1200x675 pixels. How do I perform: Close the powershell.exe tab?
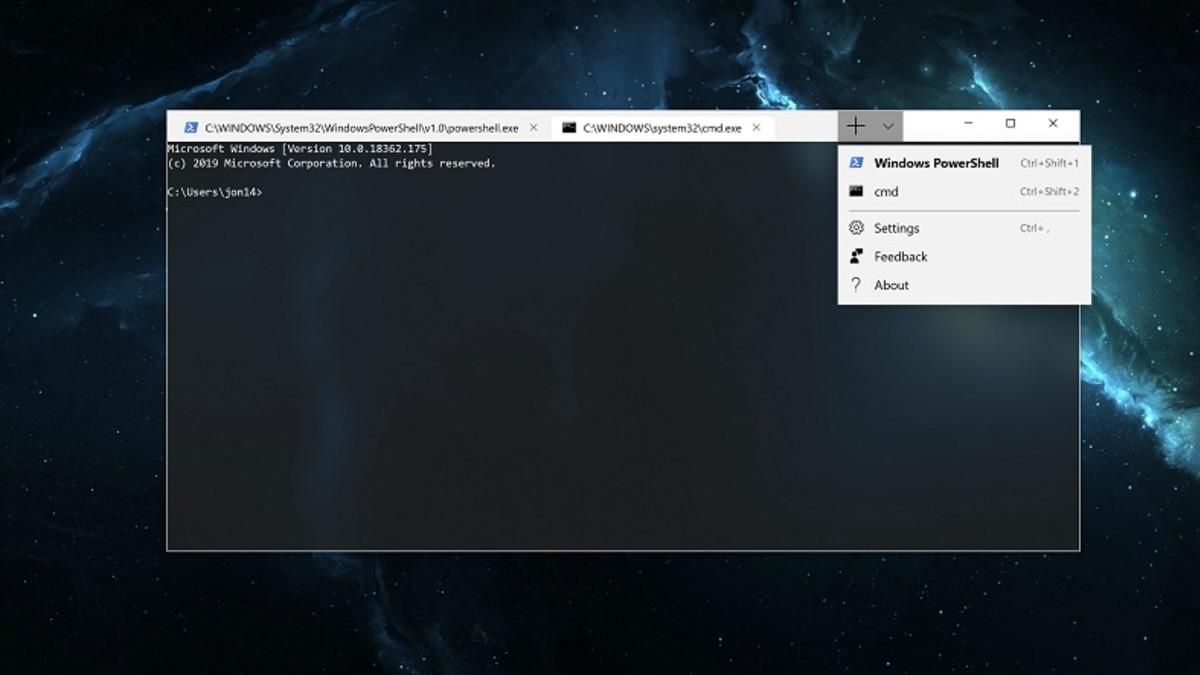click(533, 128)
